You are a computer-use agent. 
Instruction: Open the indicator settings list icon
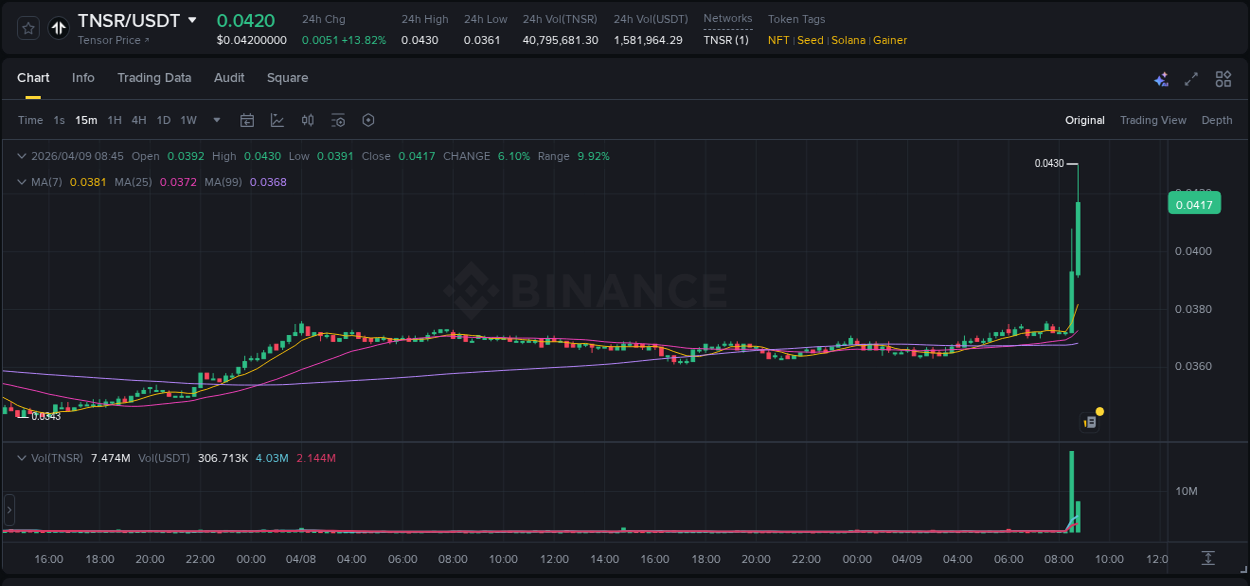pos(338,120)
